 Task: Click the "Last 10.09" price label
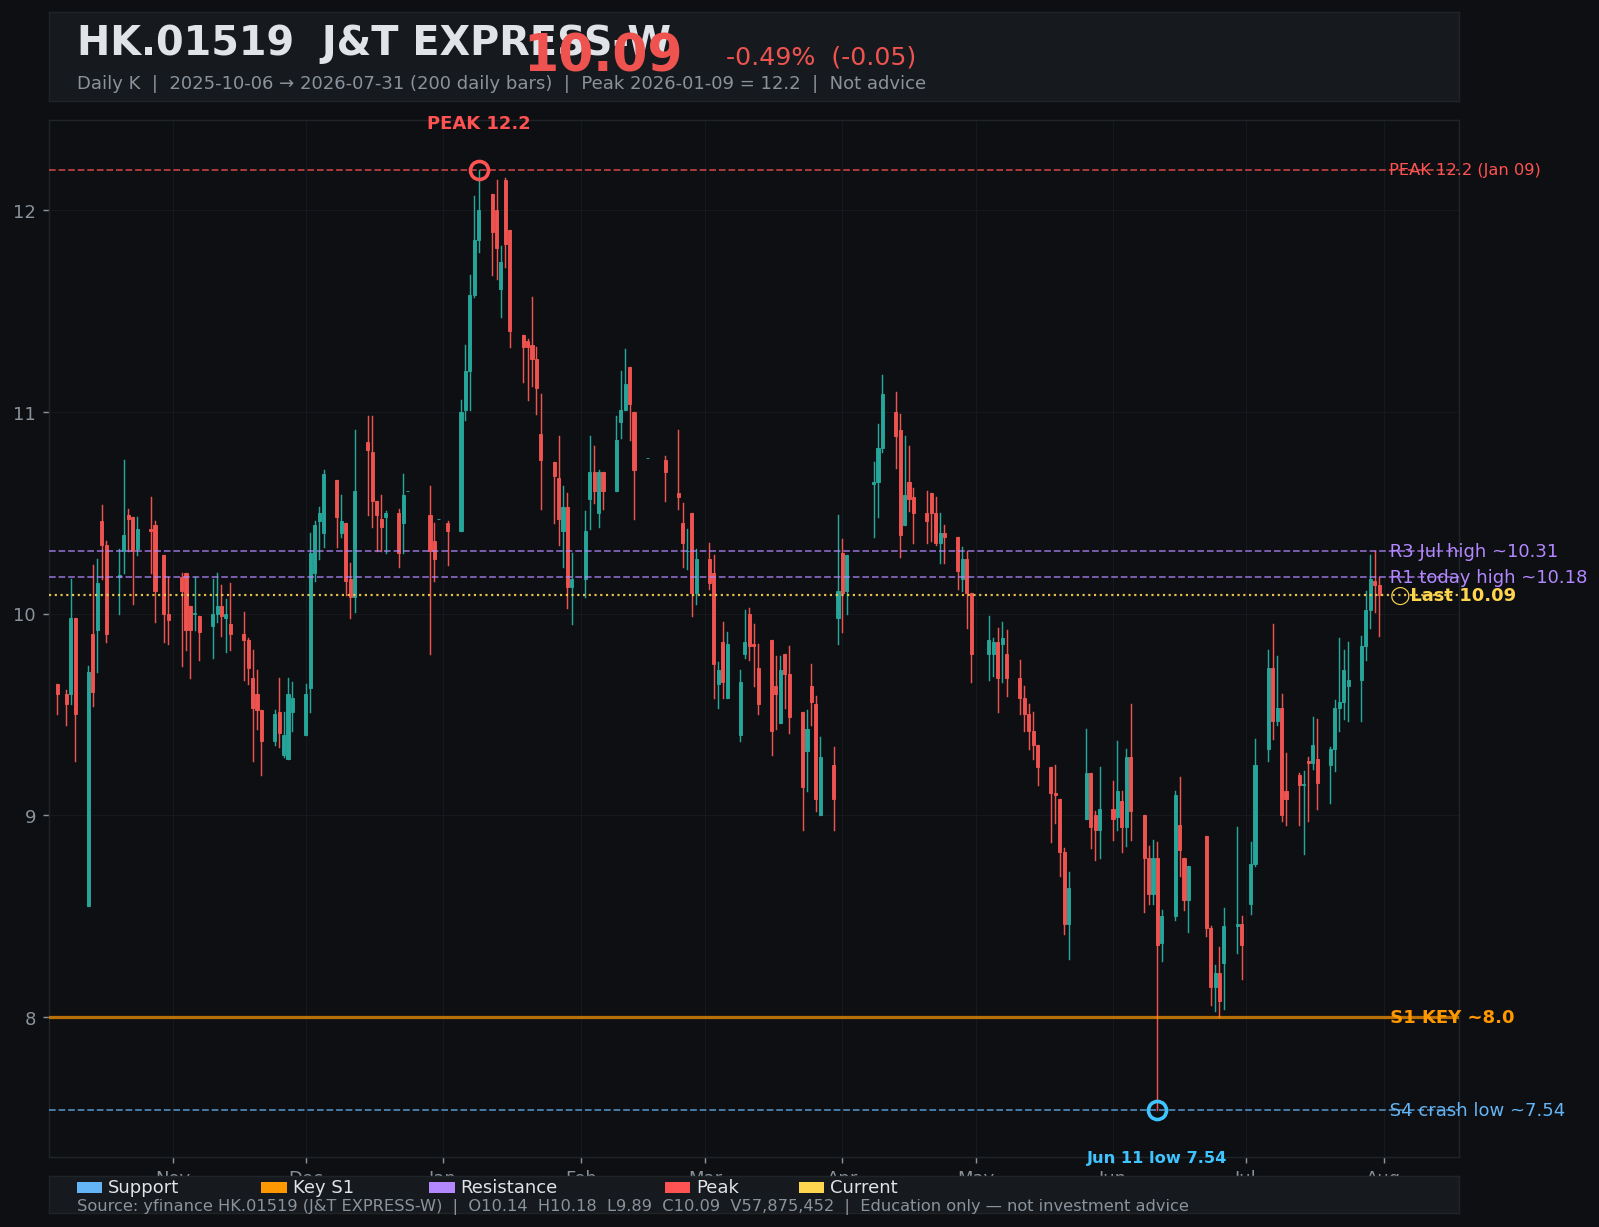[x=1463, y=596]
